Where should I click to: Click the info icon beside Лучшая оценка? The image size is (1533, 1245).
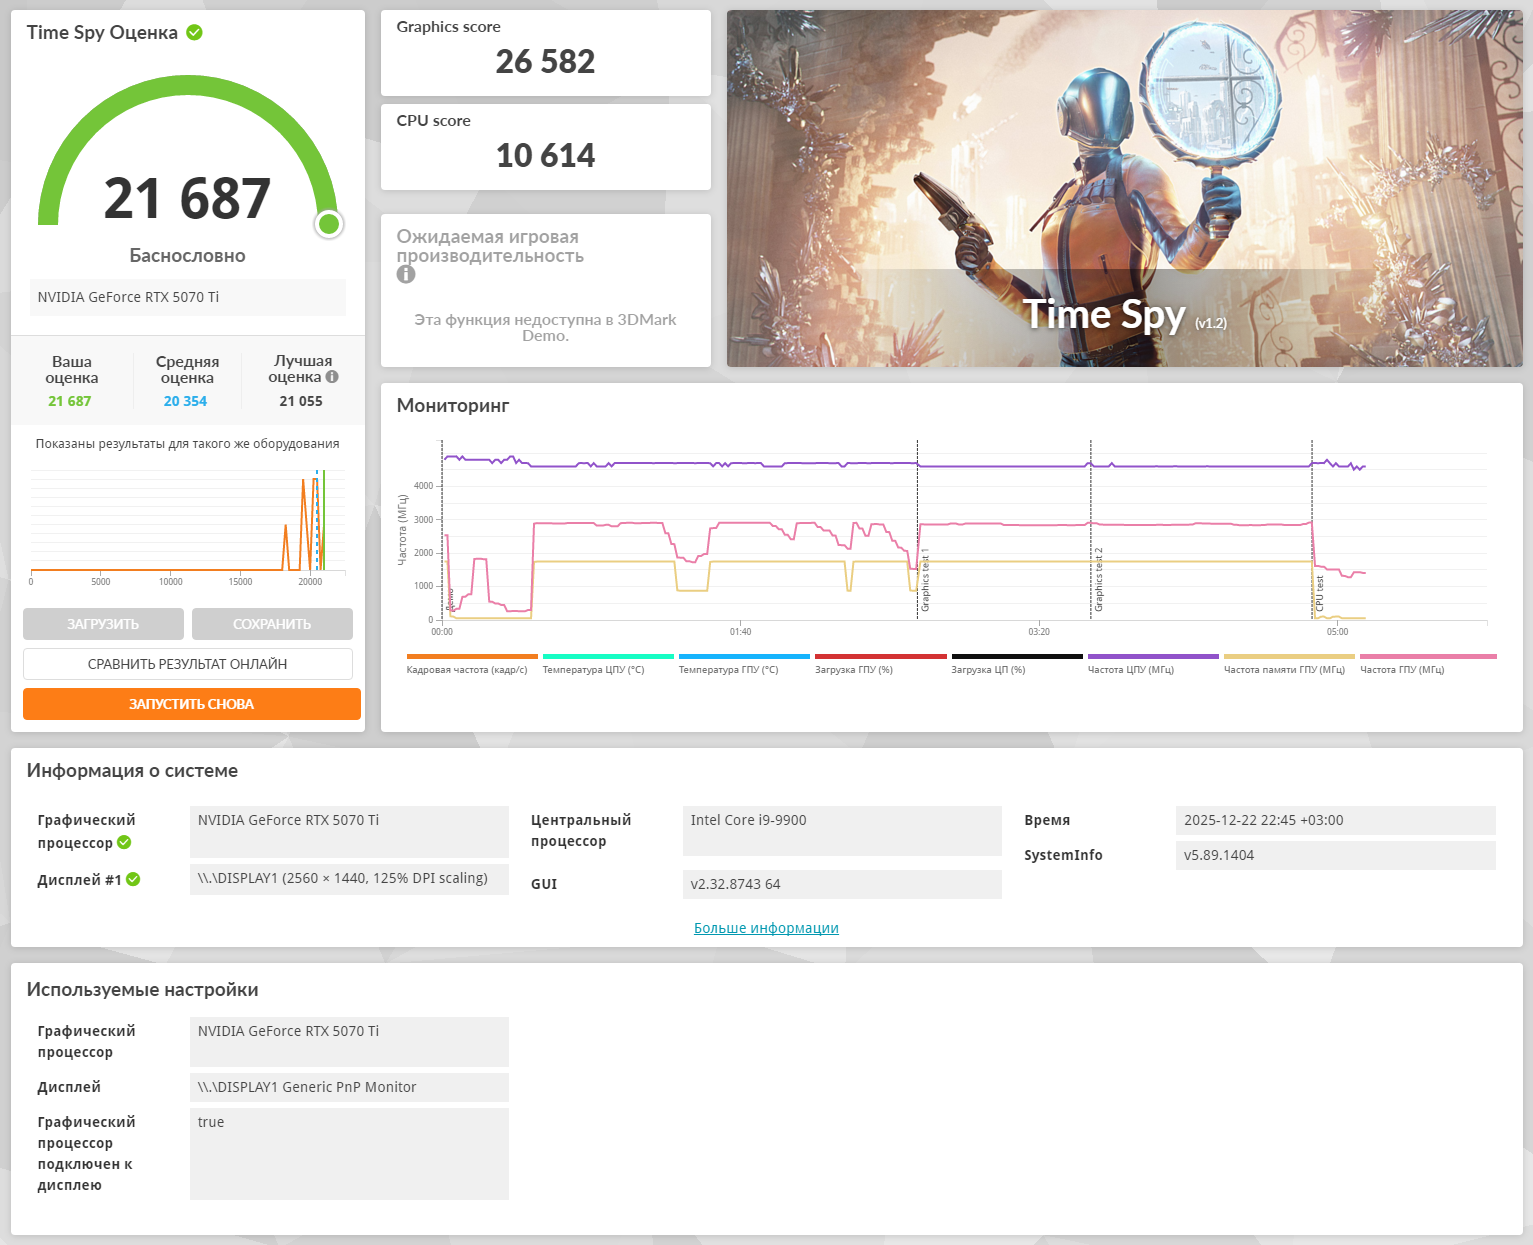(332, 377)
